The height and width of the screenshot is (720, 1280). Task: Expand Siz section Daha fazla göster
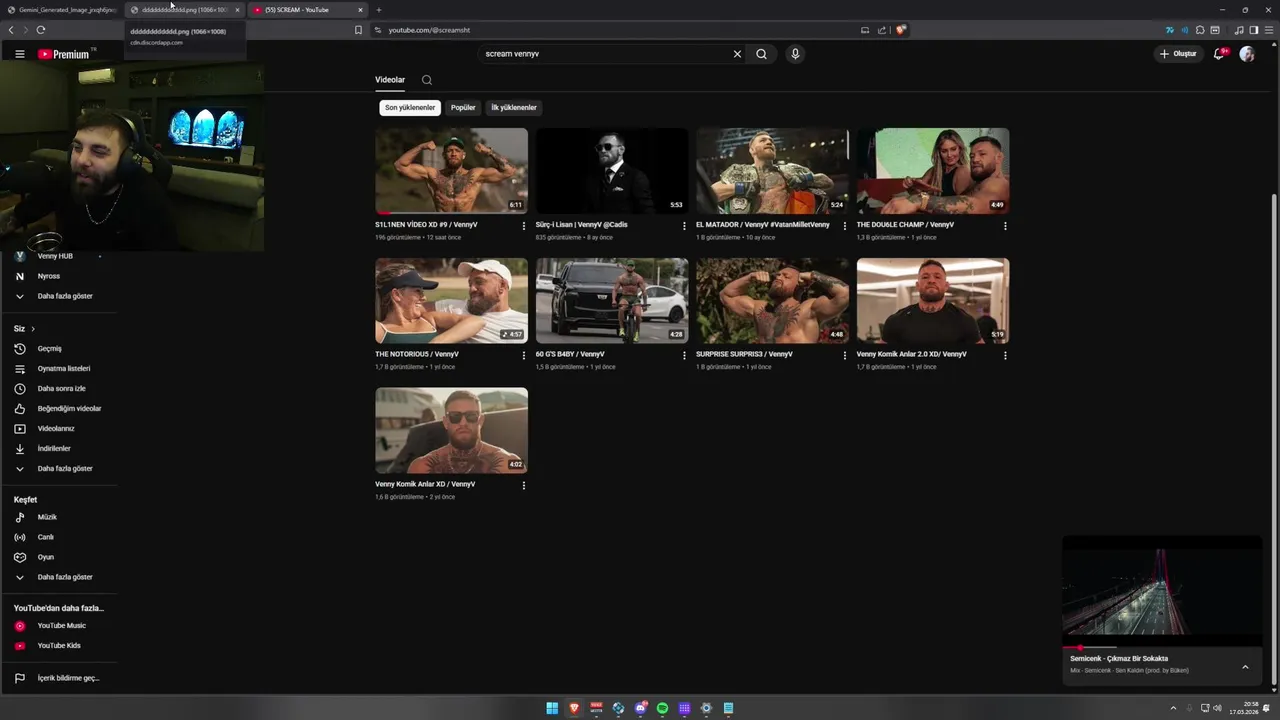58,469
